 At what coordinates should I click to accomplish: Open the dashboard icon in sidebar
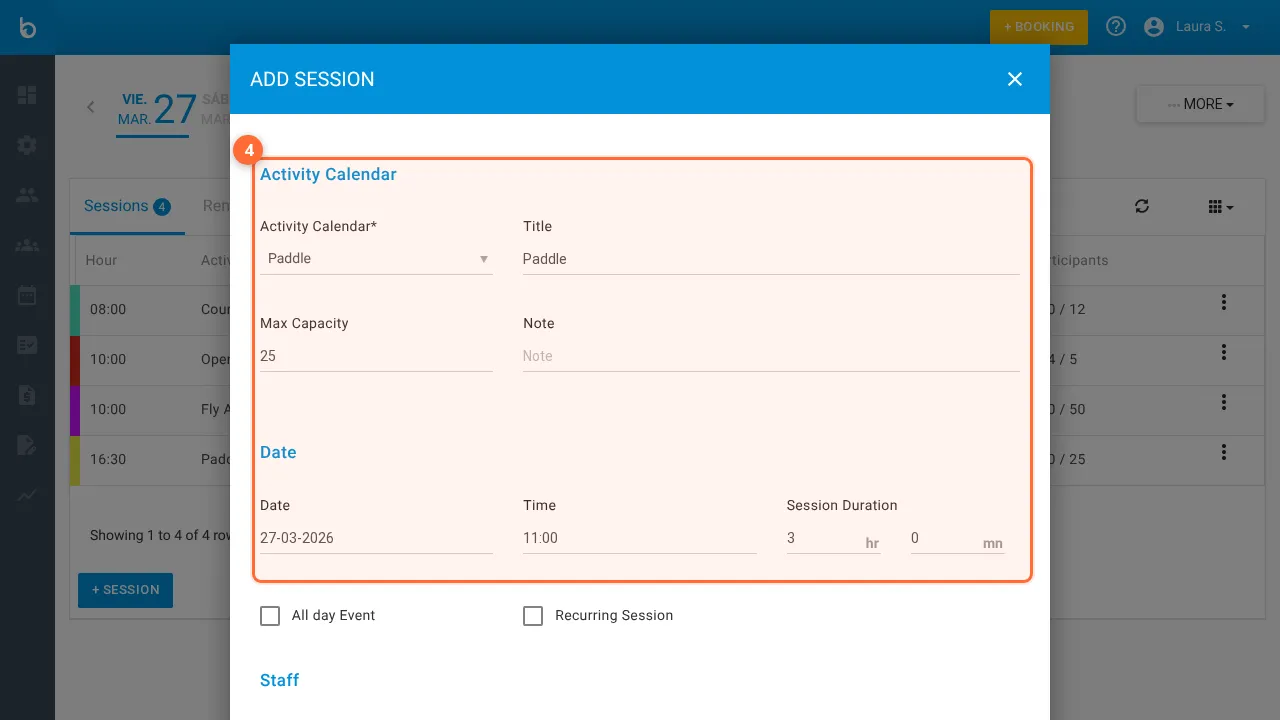click(27, 95)
